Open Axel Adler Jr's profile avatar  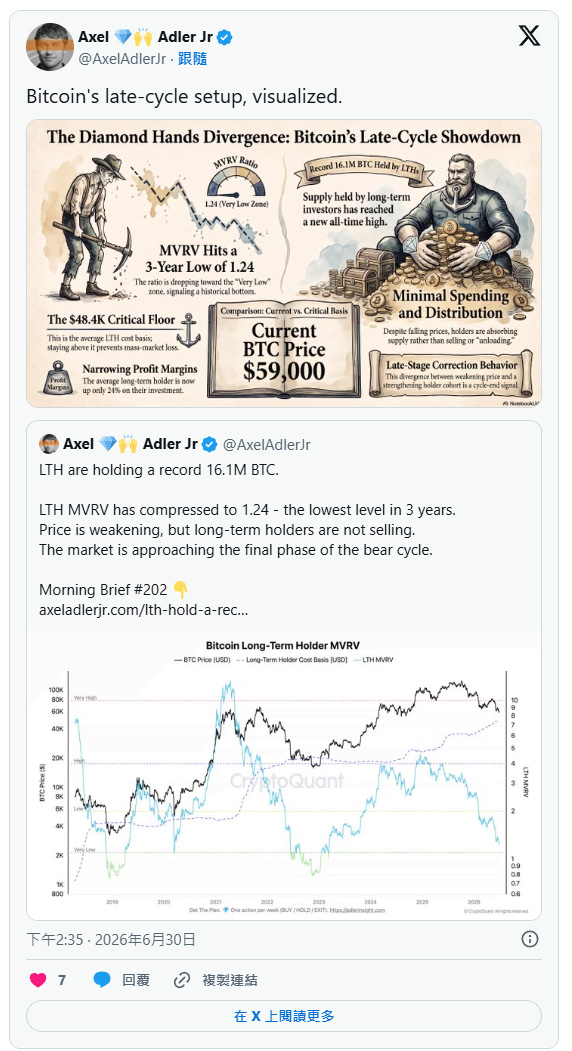(x=50, y=47)
